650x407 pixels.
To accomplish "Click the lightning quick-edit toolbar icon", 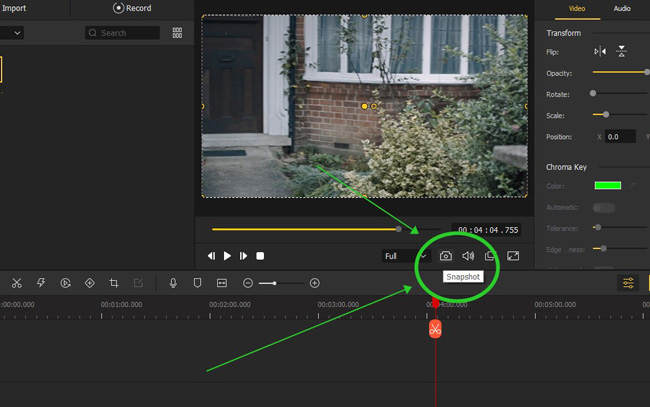I will point(41,283).
